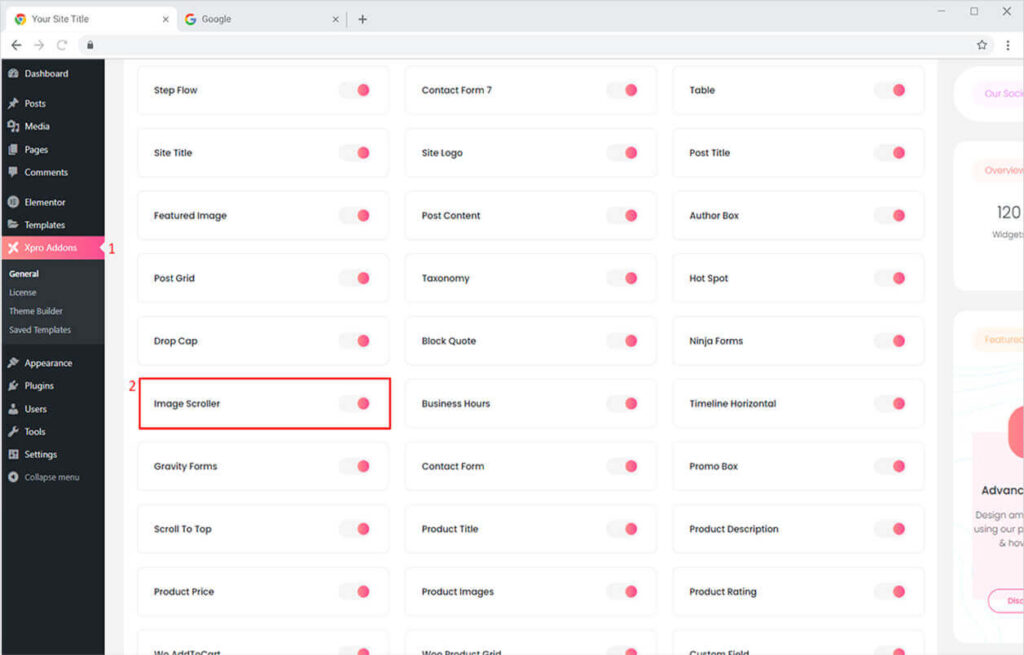Click the Tools wrench icon
The height and width of the screenshot is (655, 1024).
point(13,432)
